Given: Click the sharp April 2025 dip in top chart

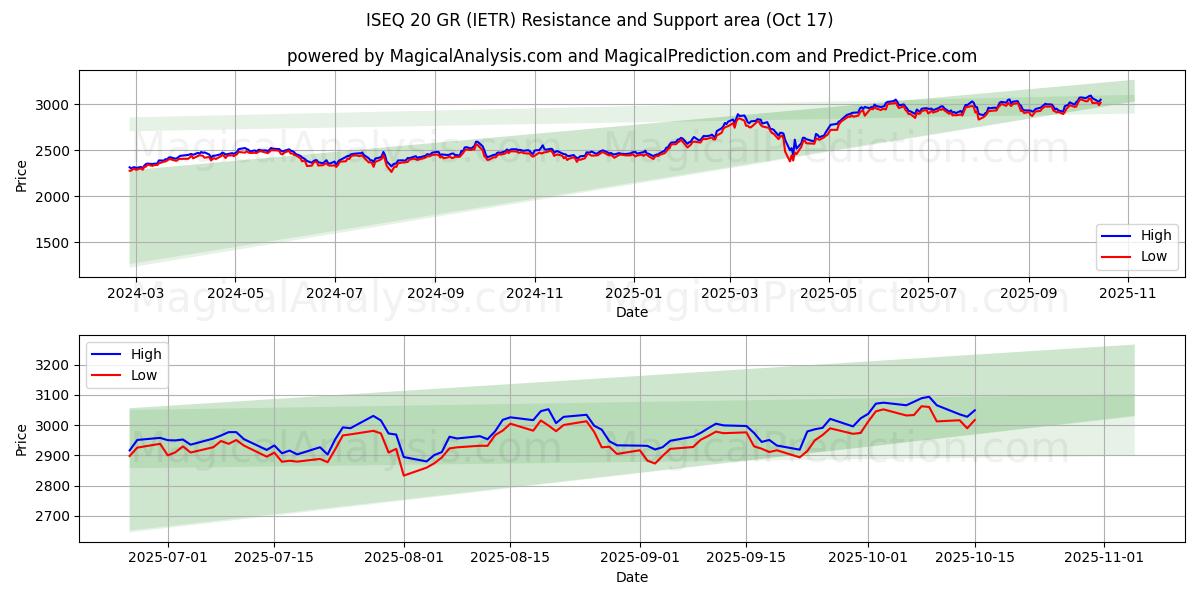Looking at the screenshot, I should (x=791, y=158).
